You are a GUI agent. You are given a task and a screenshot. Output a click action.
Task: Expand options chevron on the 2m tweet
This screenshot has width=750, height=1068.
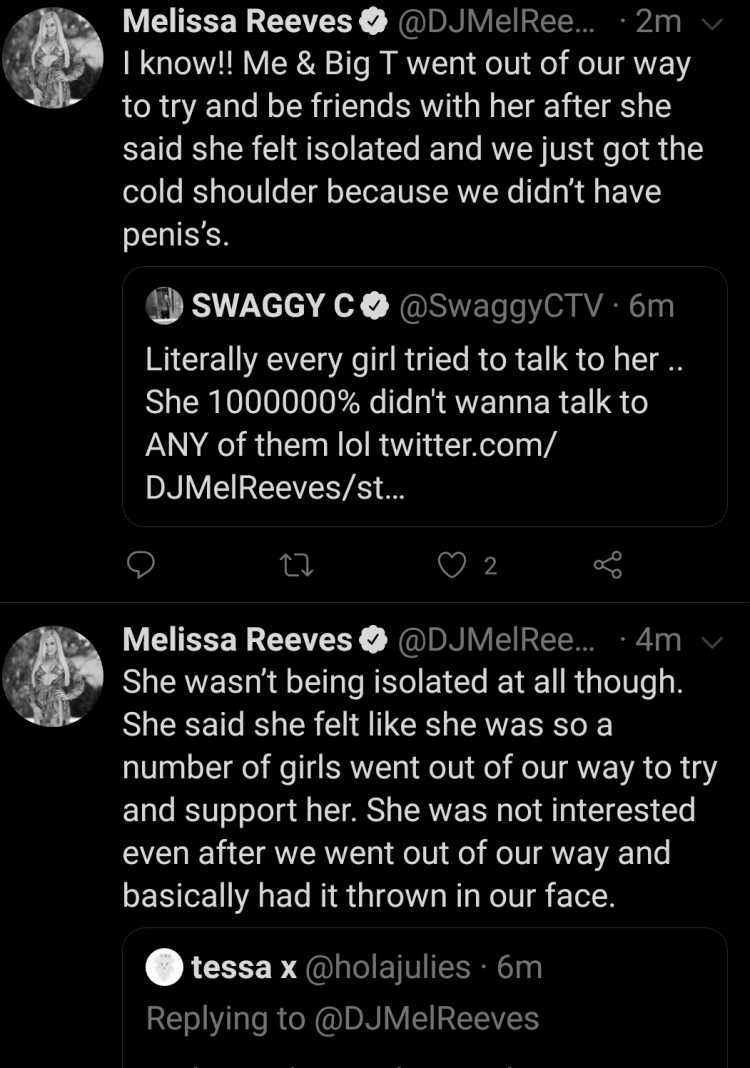point(712,25)
